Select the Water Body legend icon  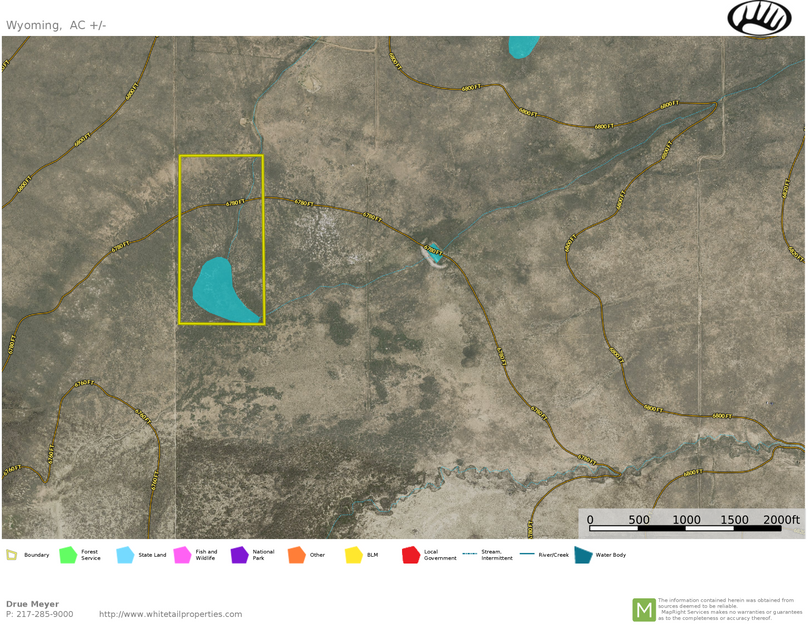(583, 555)
